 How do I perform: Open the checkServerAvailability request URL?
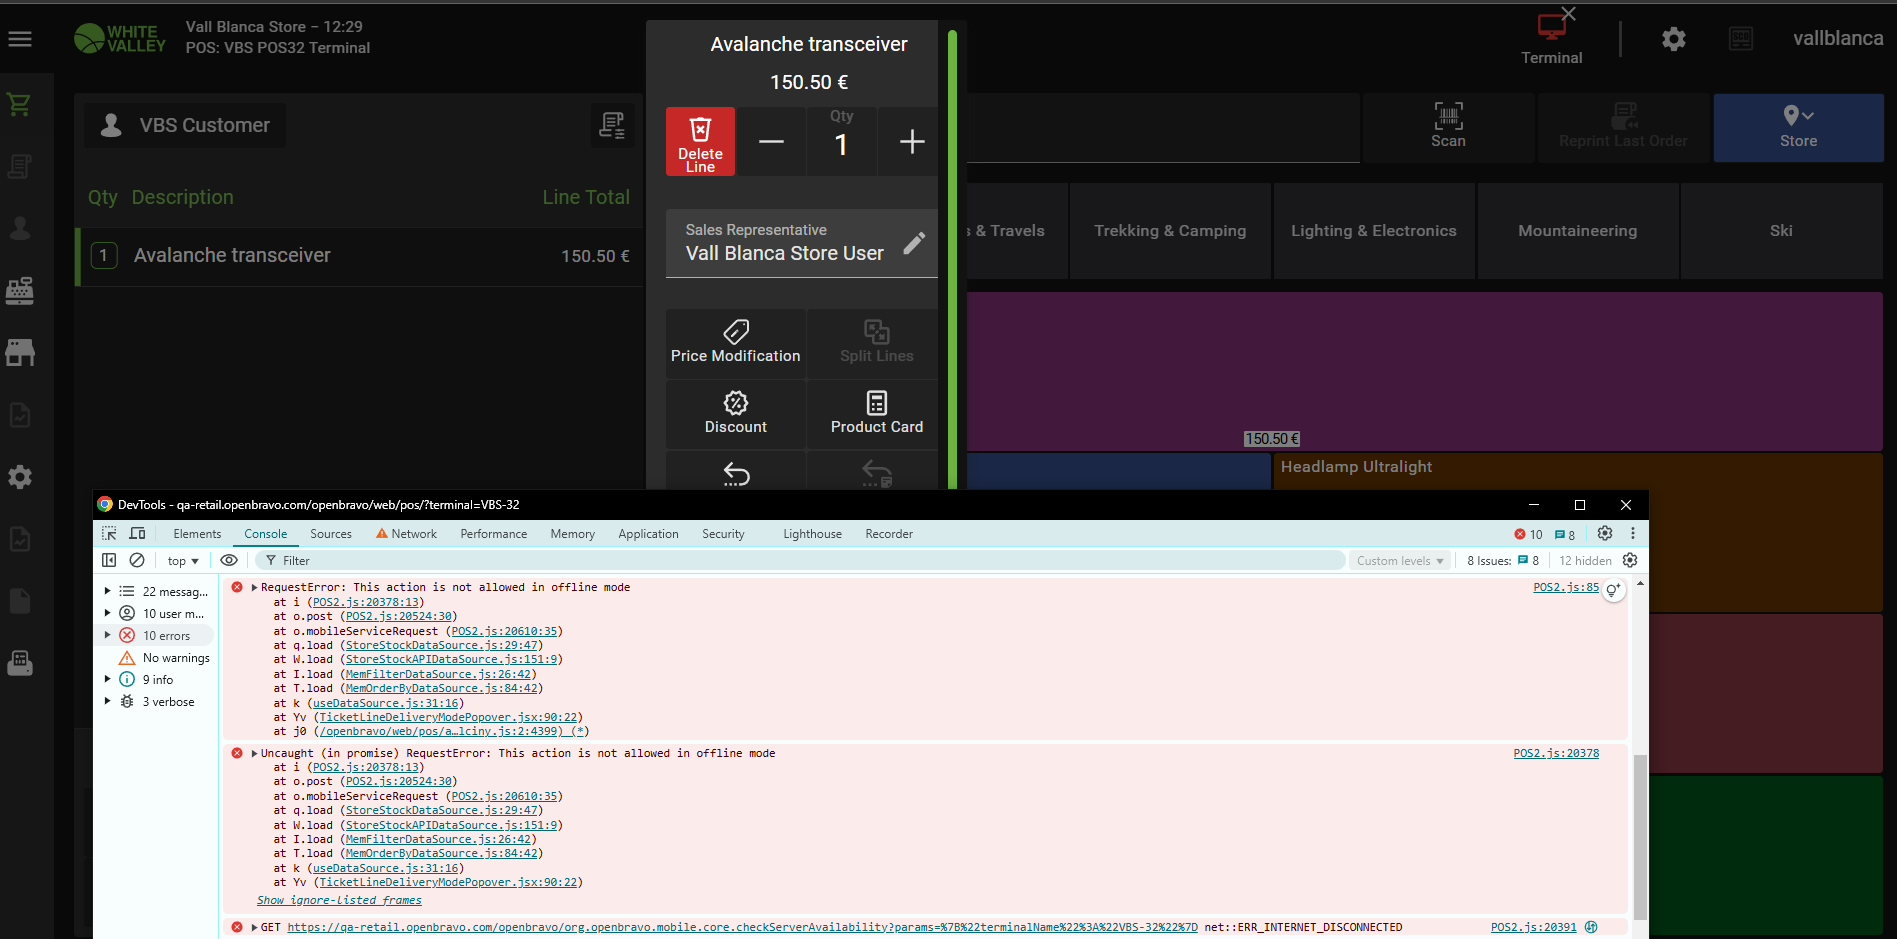(742, 927)
